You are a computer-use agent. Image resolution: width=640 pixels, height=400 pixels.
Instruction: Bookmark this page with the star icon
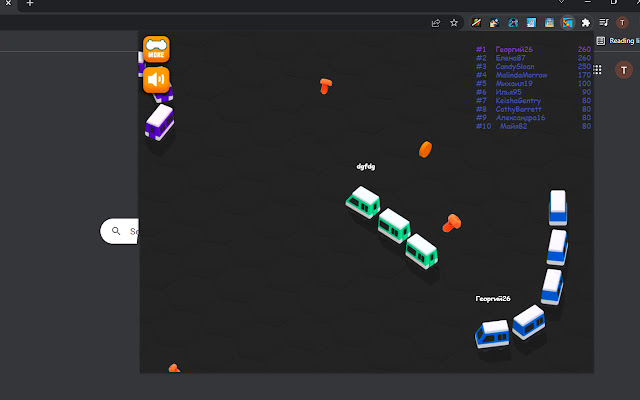454,23
